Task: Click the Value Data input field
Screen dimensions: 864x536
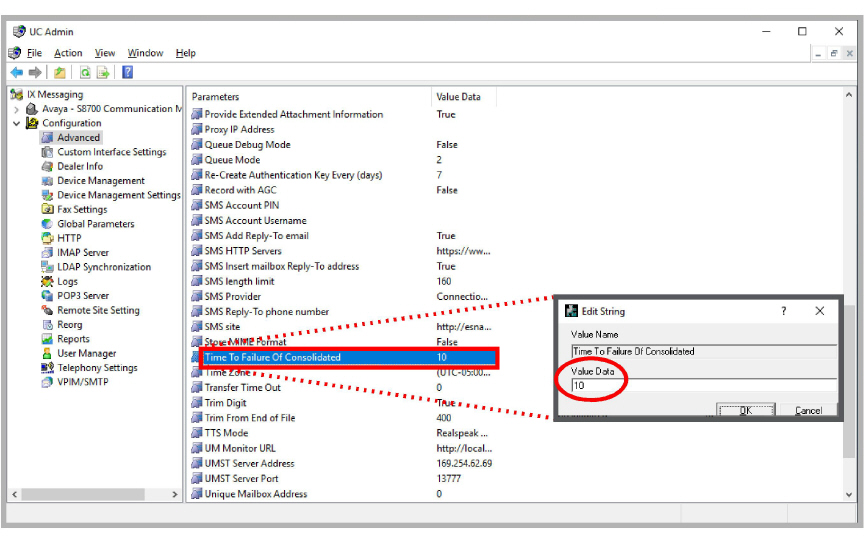Action: click(x=704, y=386)
